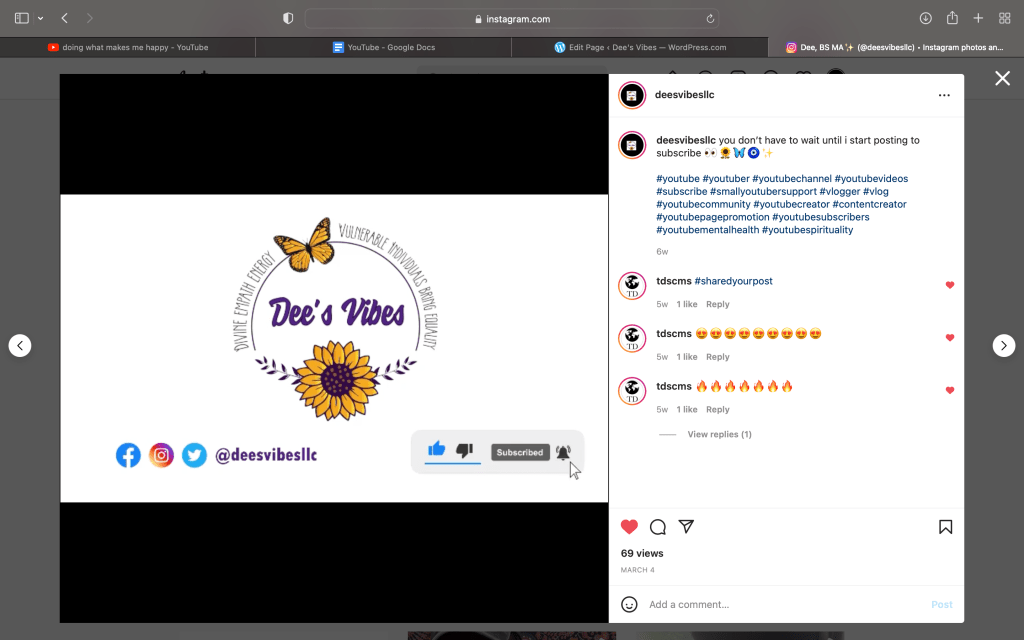
Task: Click the comment speech bubble icon
Action: tap(658, 527)
